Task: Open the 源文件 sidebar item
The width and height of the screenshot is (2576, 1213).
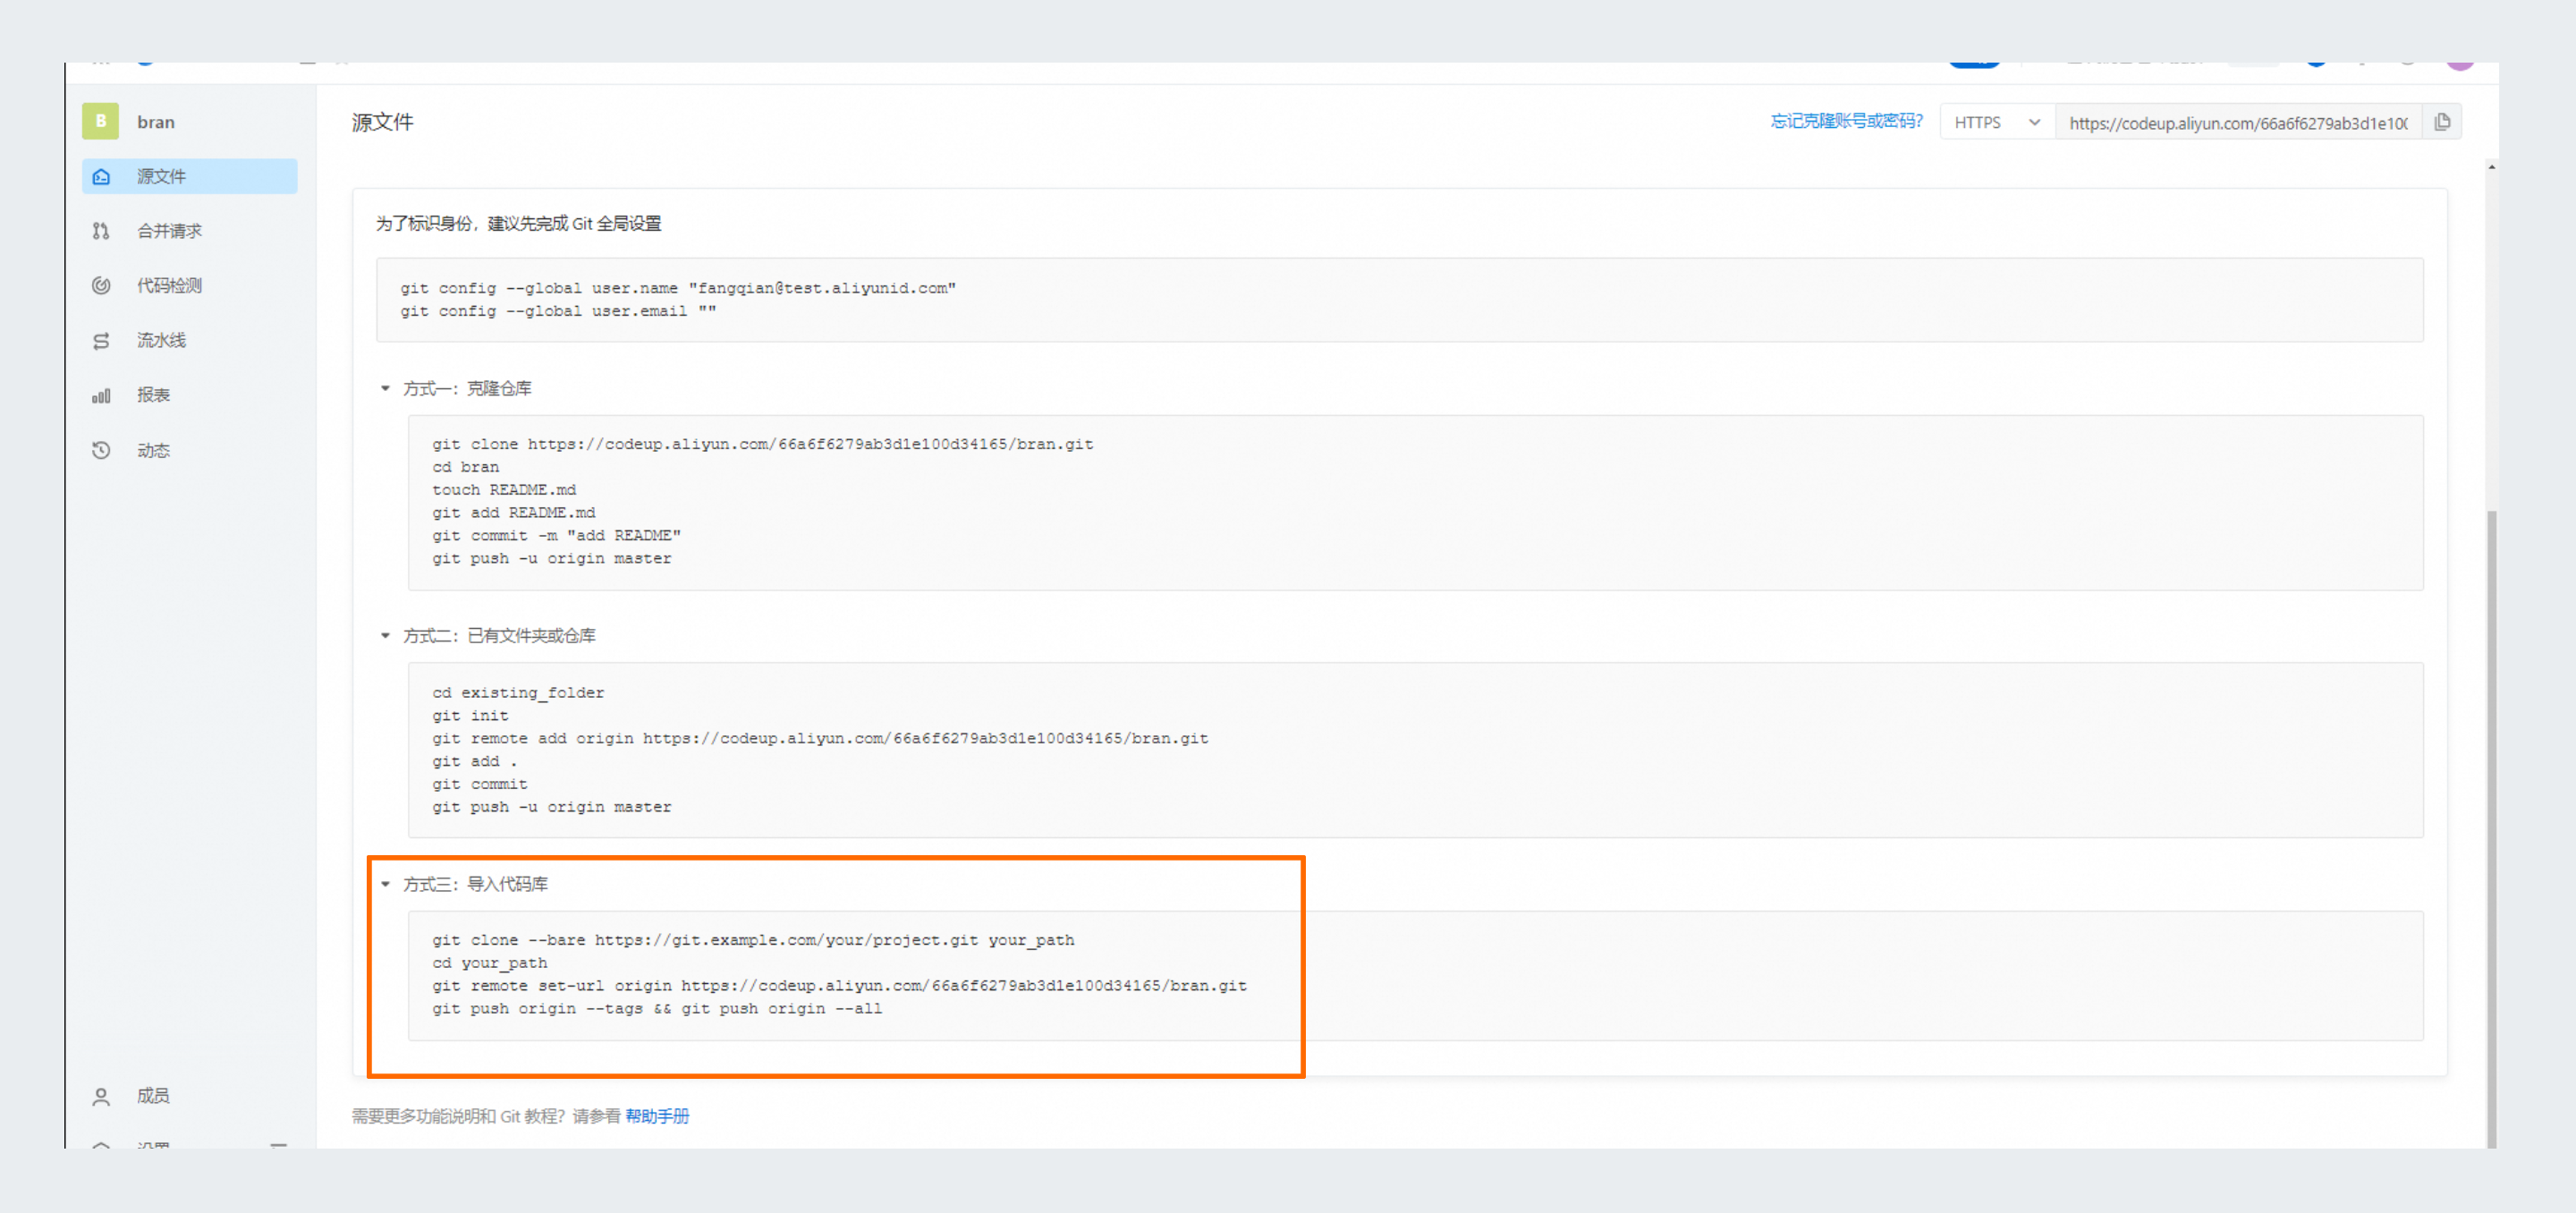Action: (189, 176)
